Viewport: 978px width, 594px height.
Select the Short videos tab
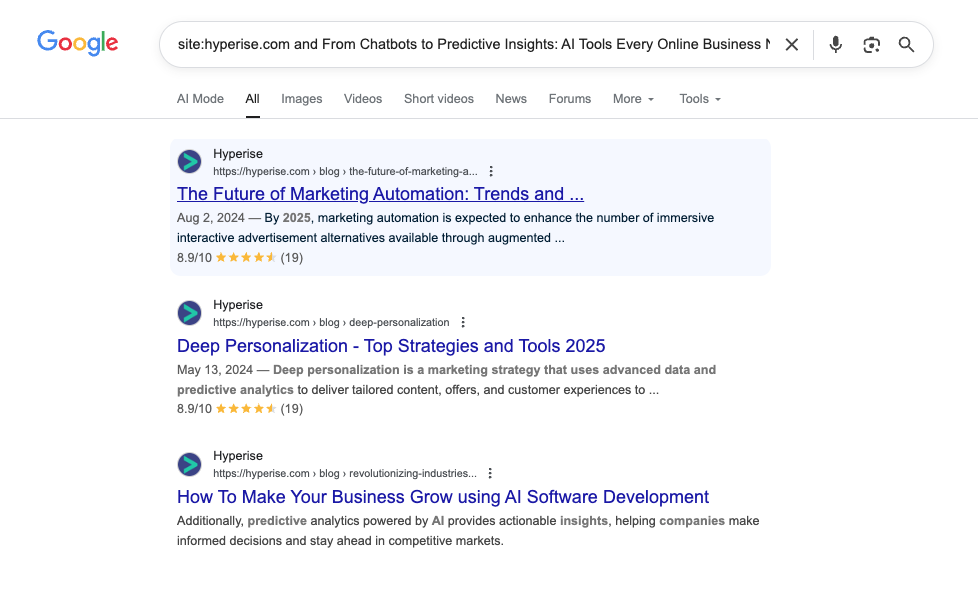pos(438,99)
